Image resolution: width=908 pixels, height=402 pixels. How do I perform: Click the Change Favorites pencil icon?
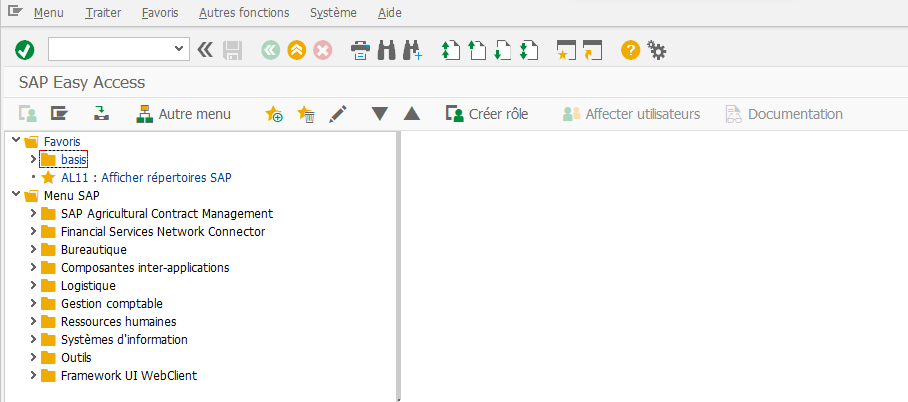pos(337,114)
